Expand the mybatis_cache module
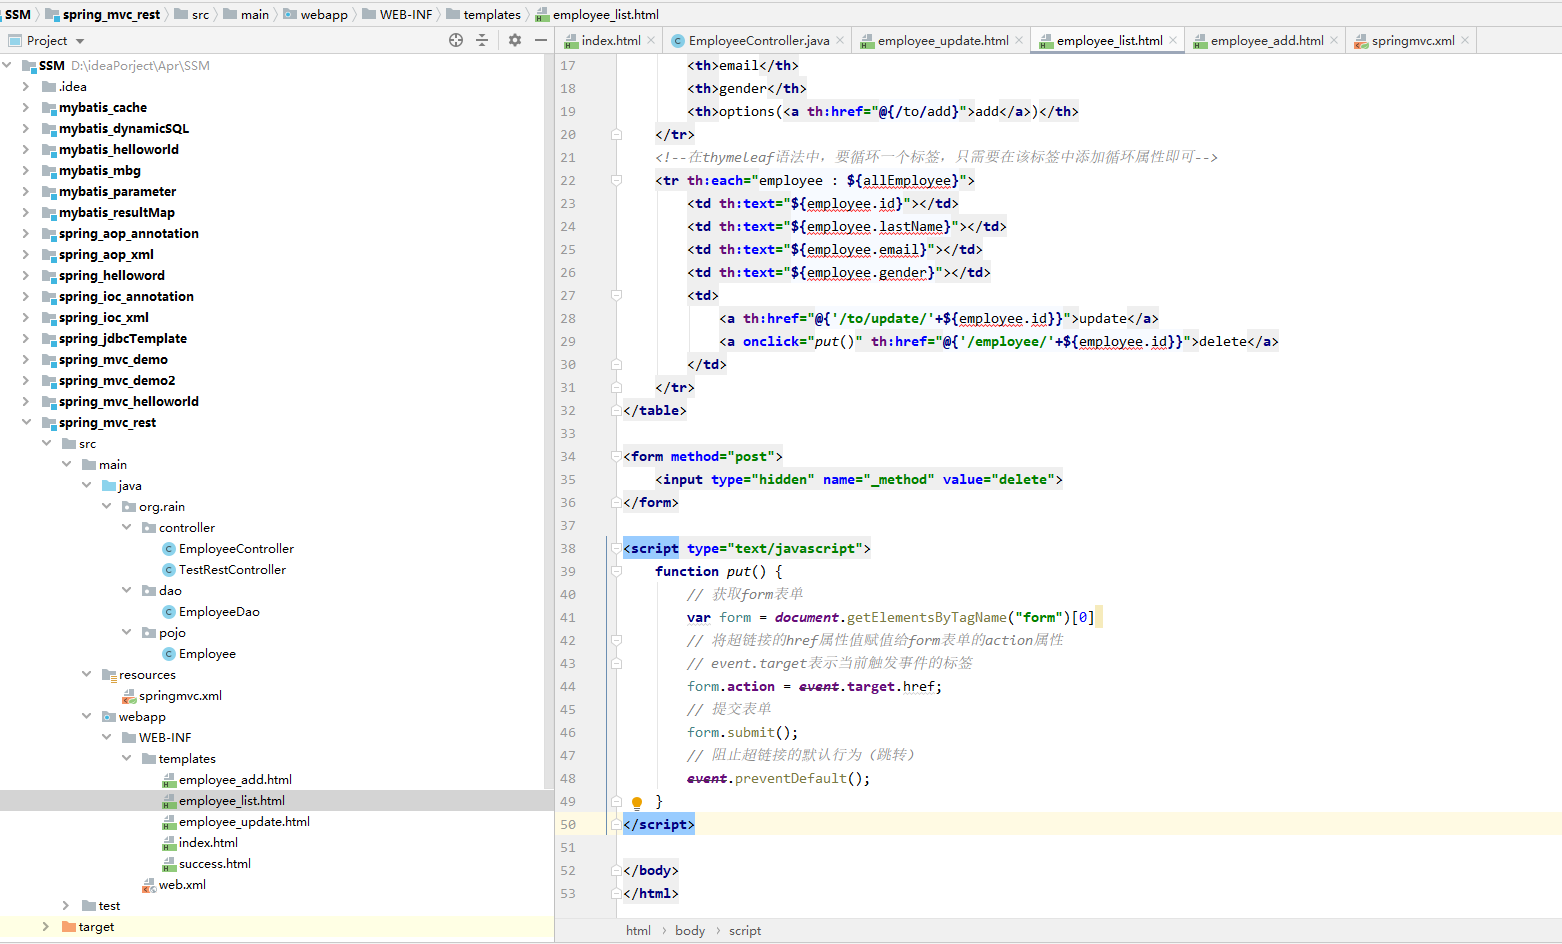1562x944 pixels. pos(26,107)
